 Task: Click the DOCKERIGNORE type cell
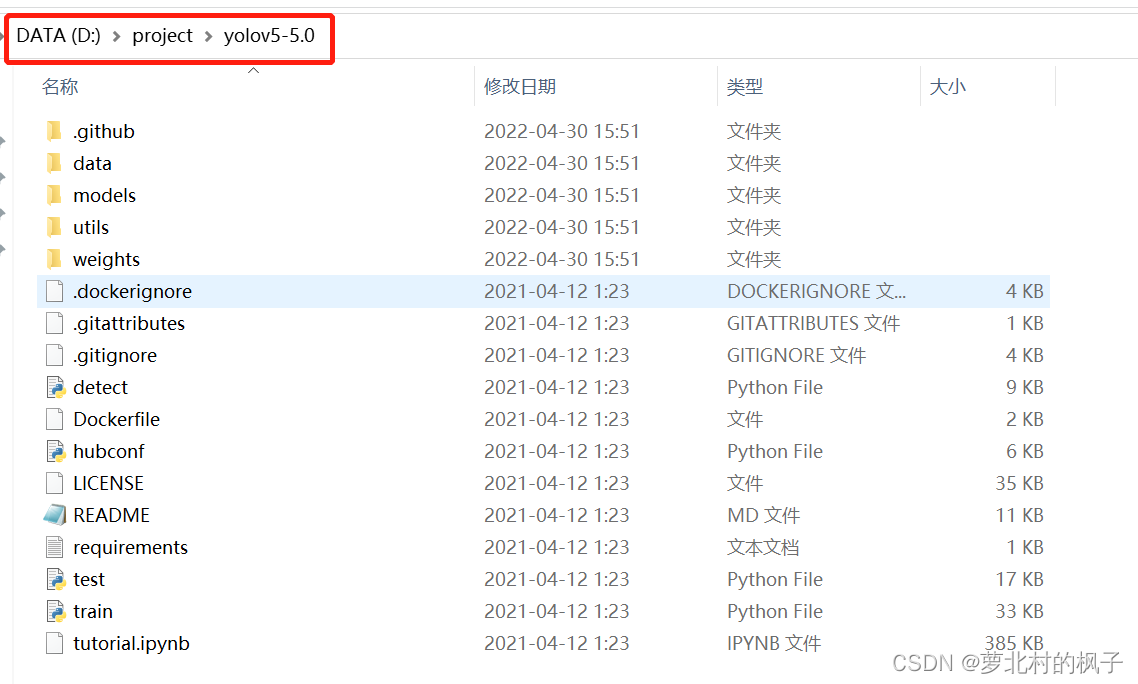tap(816, 291)
